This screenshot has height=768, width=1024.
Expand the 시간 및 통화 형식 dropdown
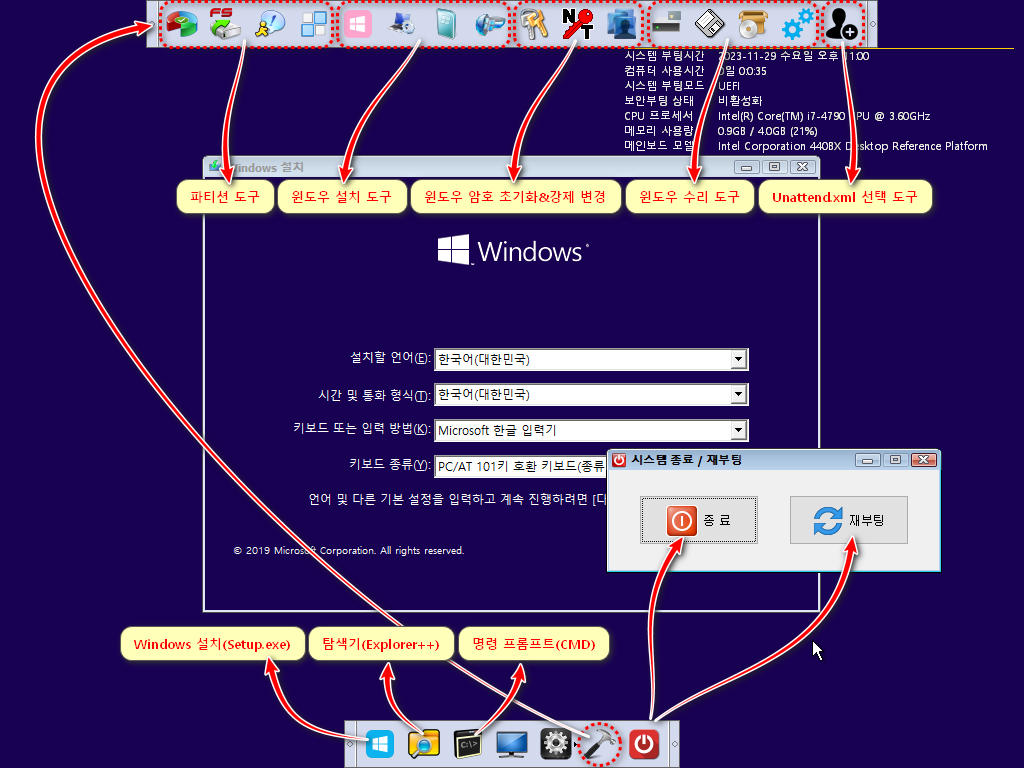pos(738,394)
